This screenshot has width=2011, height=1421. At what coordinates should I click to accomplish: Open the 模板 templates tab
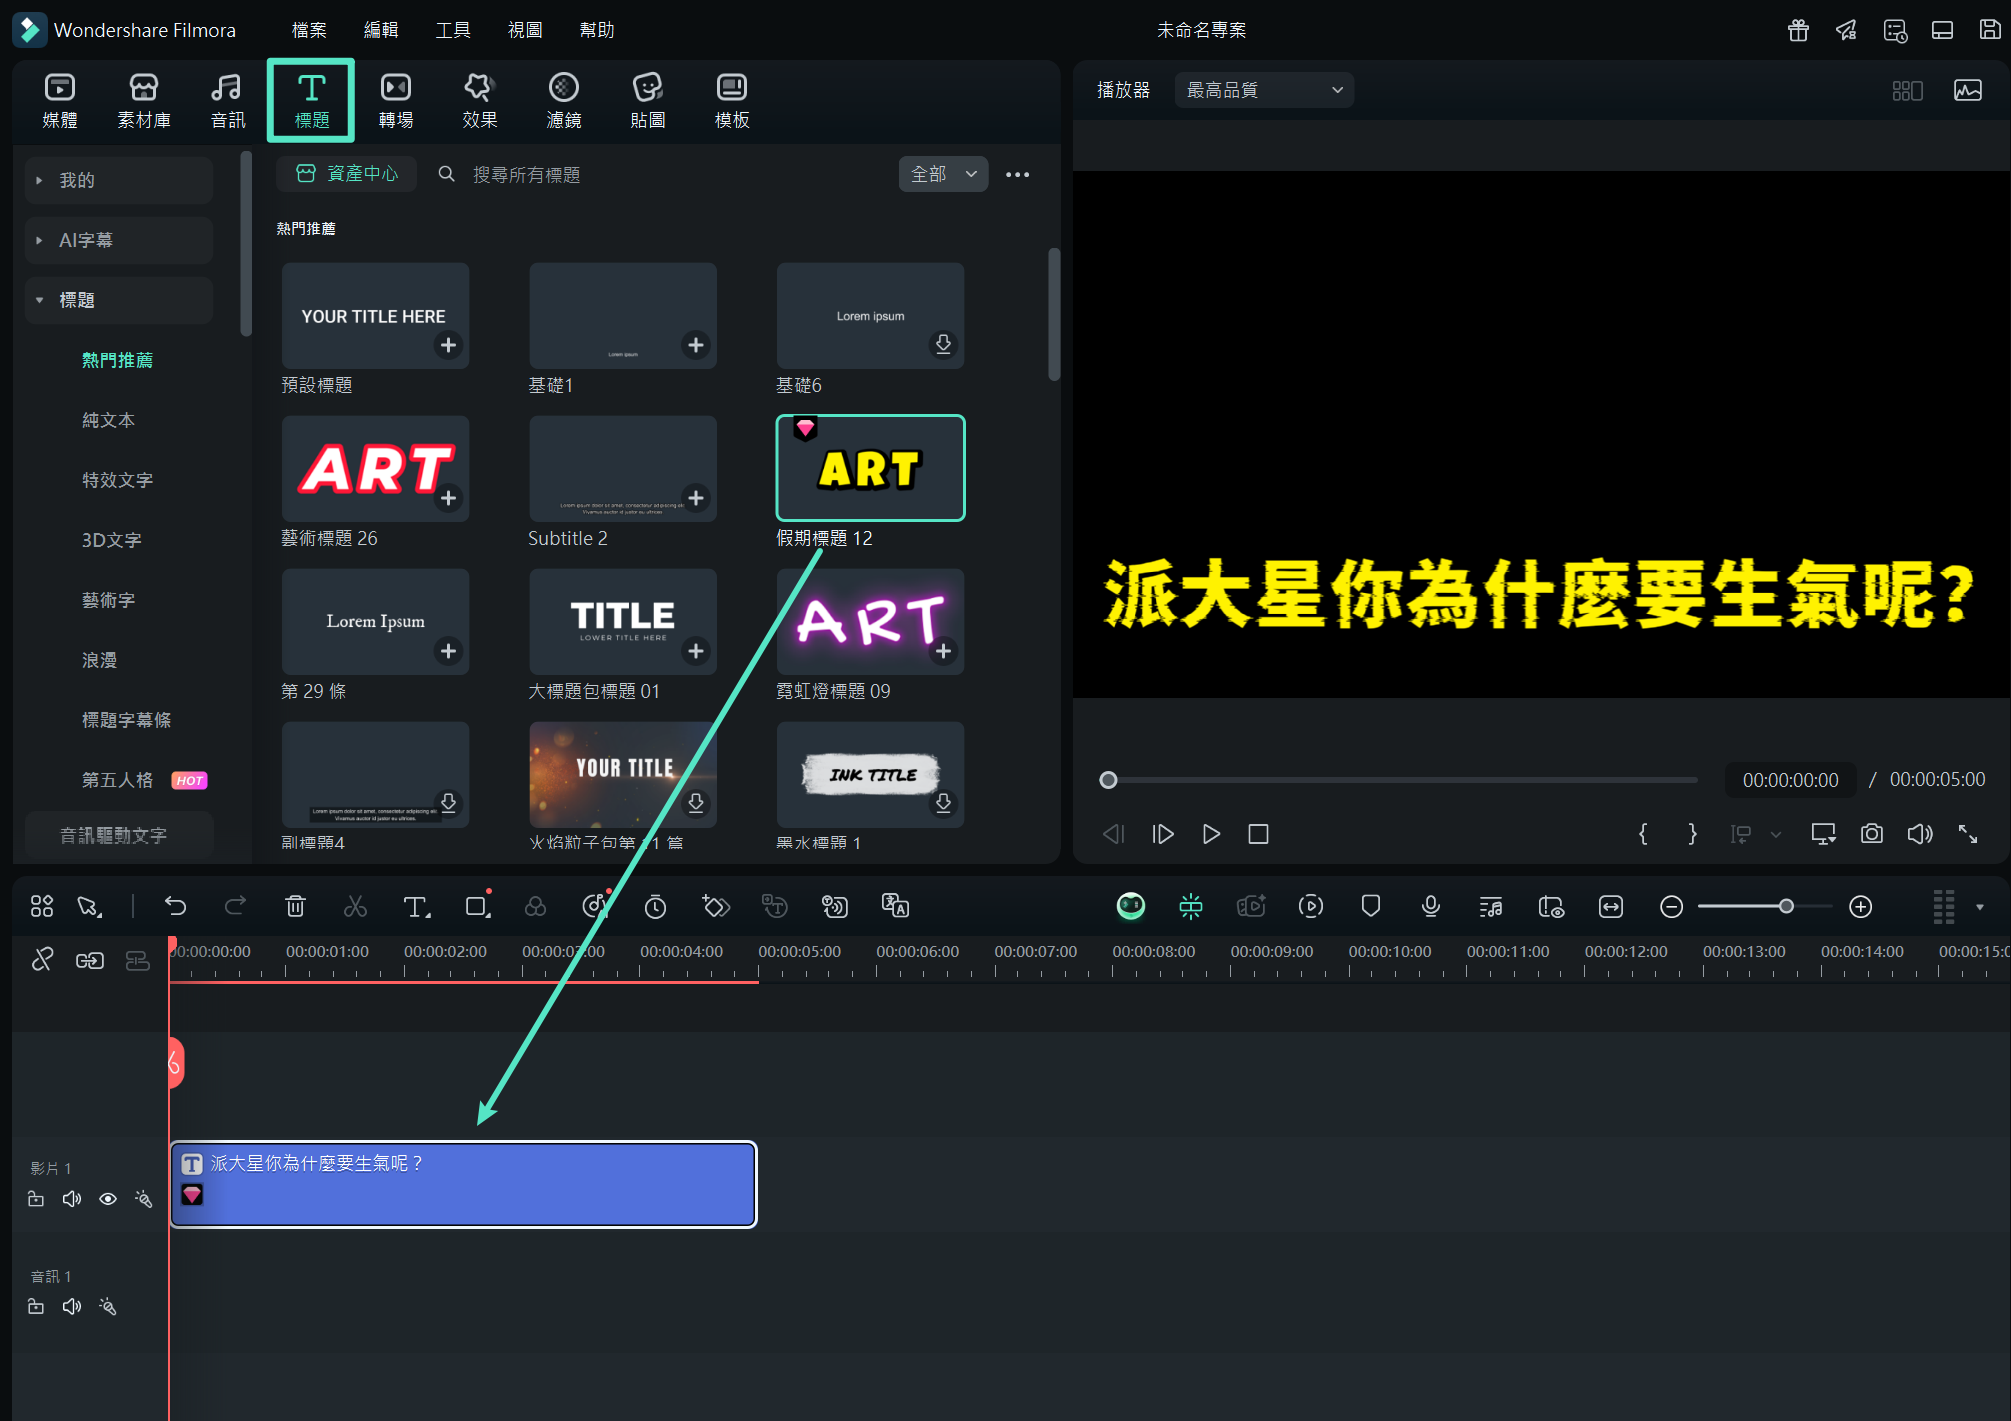pos(732,100)
